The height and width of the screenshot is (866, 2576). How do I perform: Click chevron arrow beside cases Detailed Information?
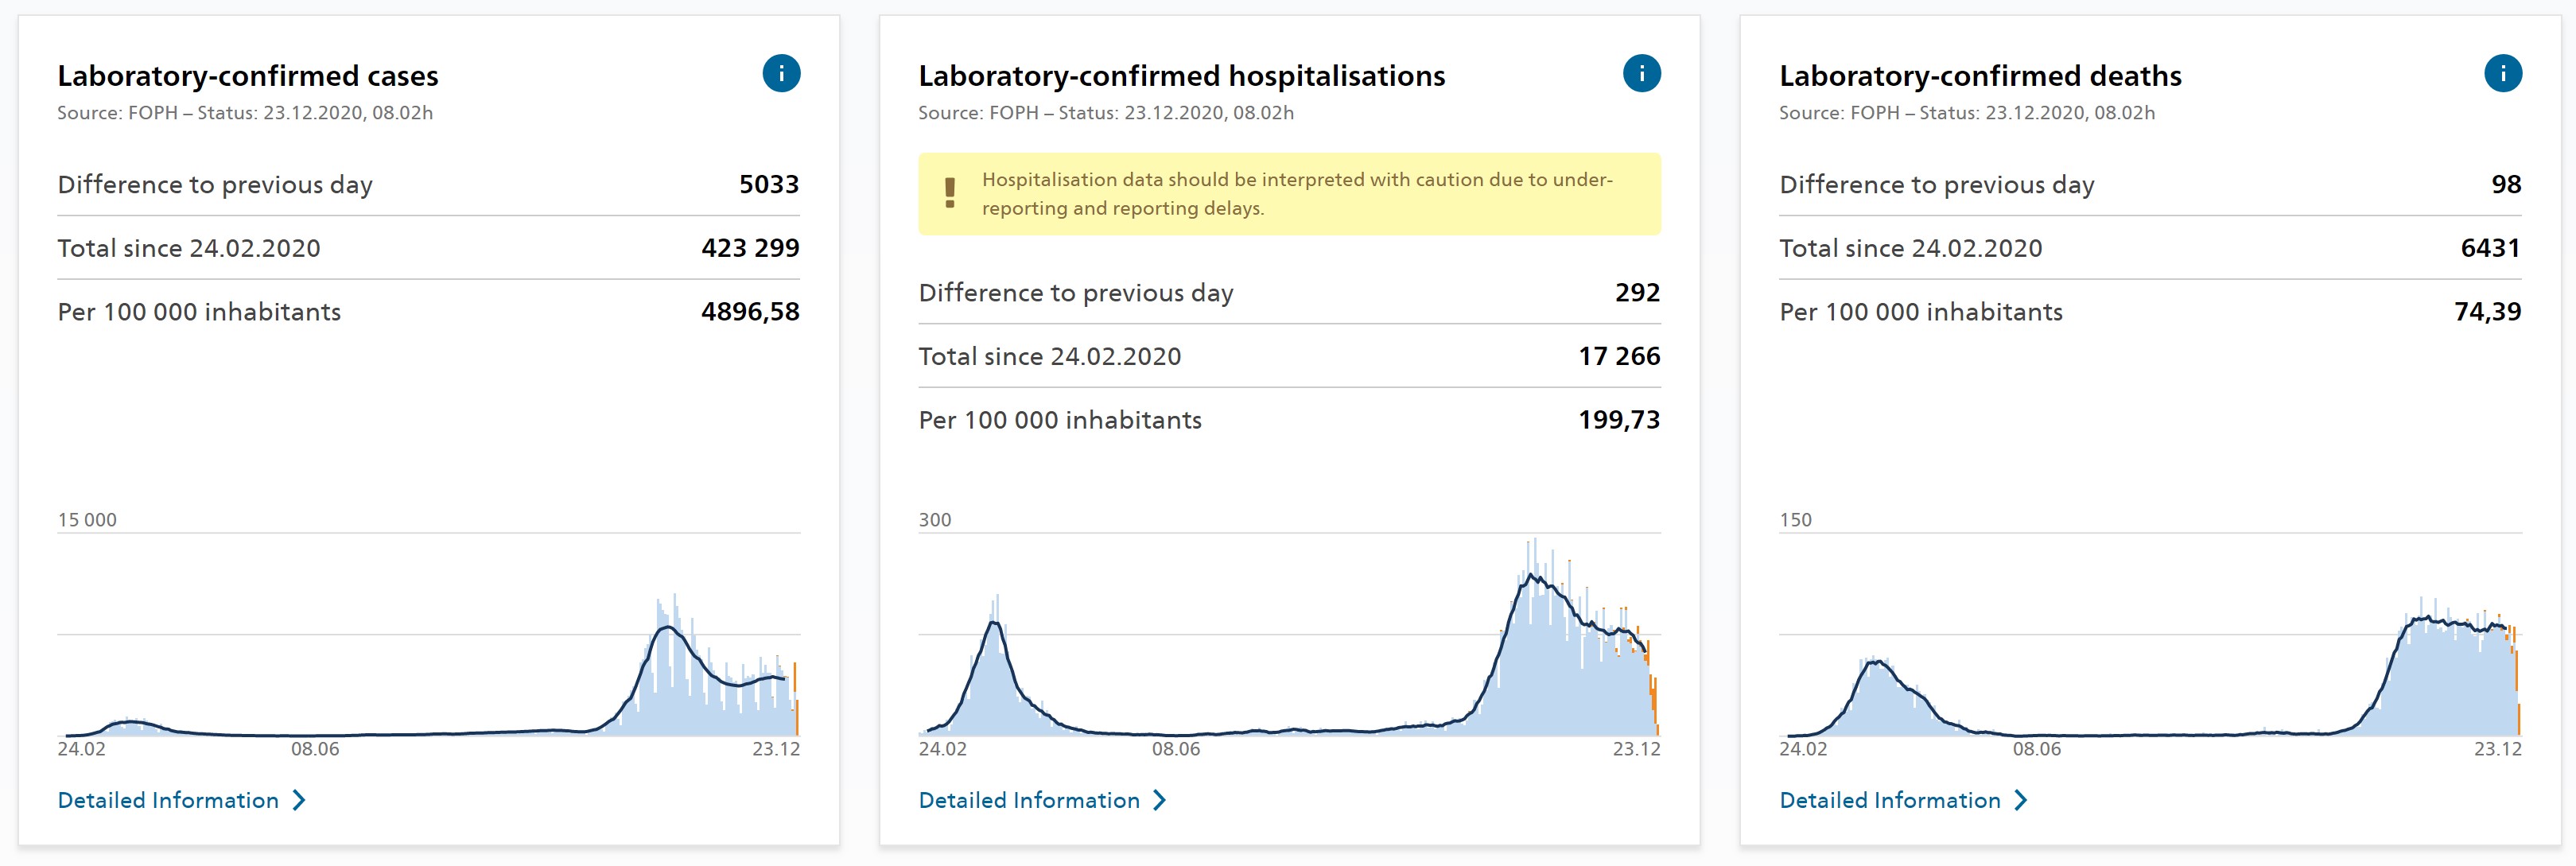298,800
